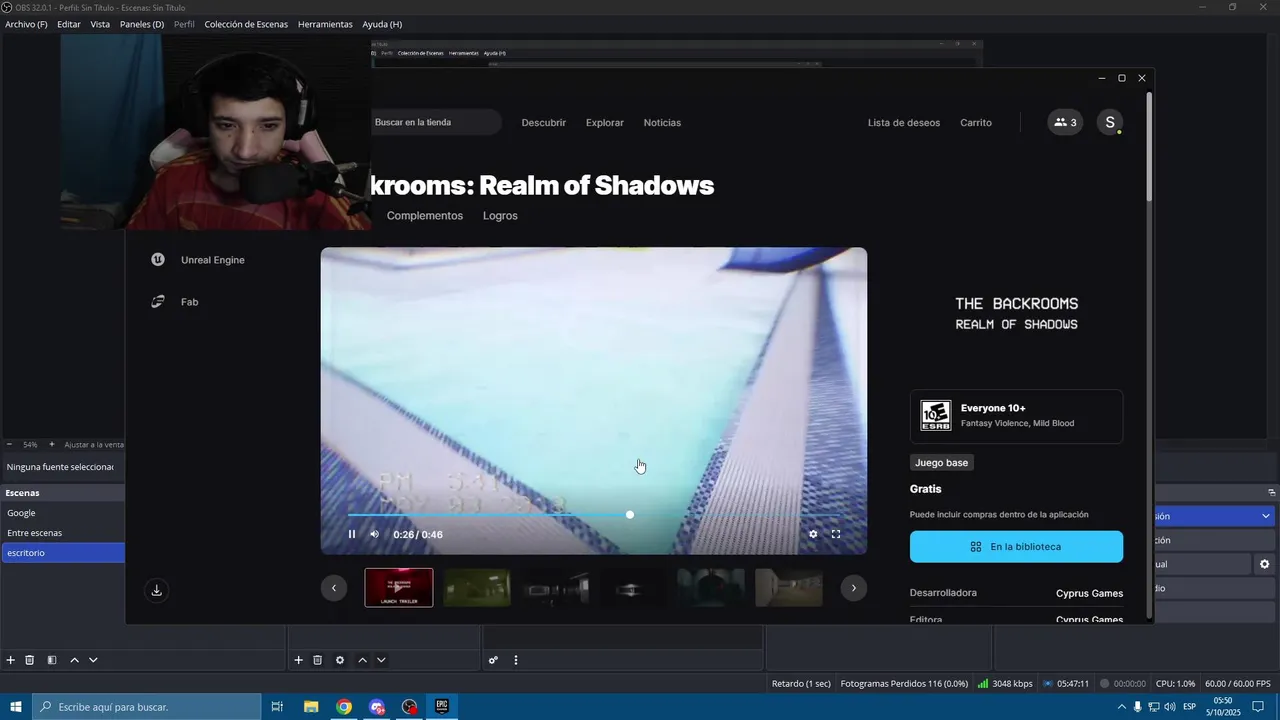The image size is (1280, 720).
Task: Open Noticias in Epic store
Action: click(x=662, y=123)
